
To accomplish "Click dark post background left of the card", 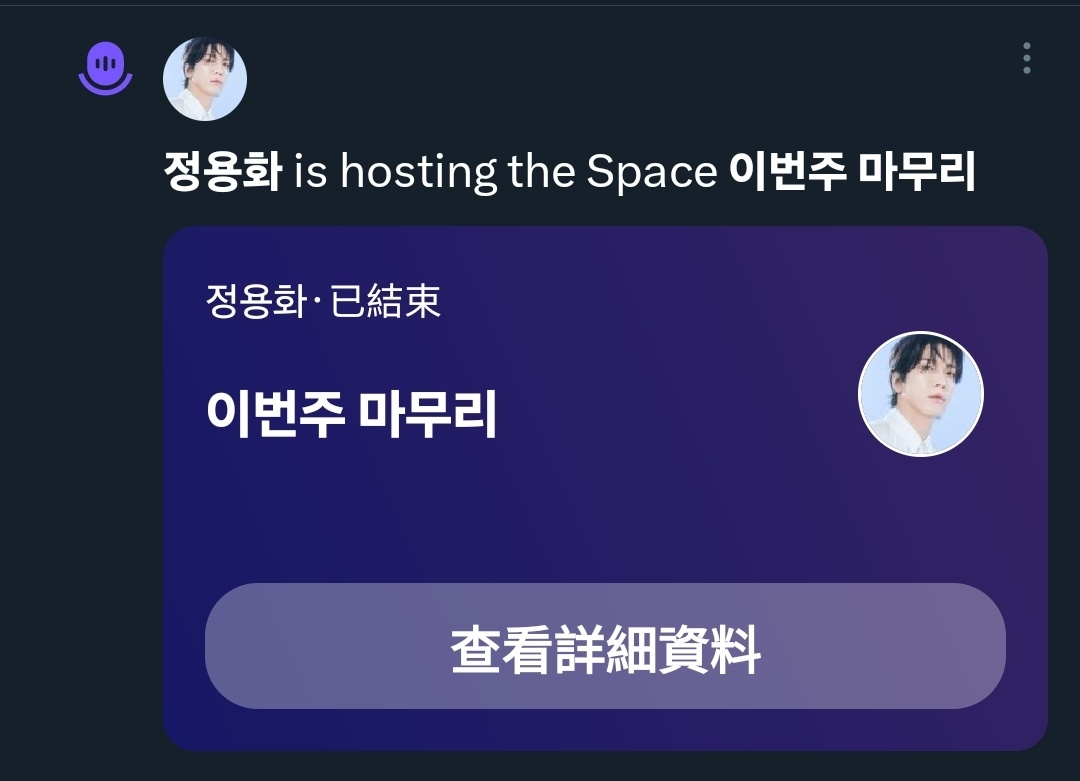I will point(81,482).
